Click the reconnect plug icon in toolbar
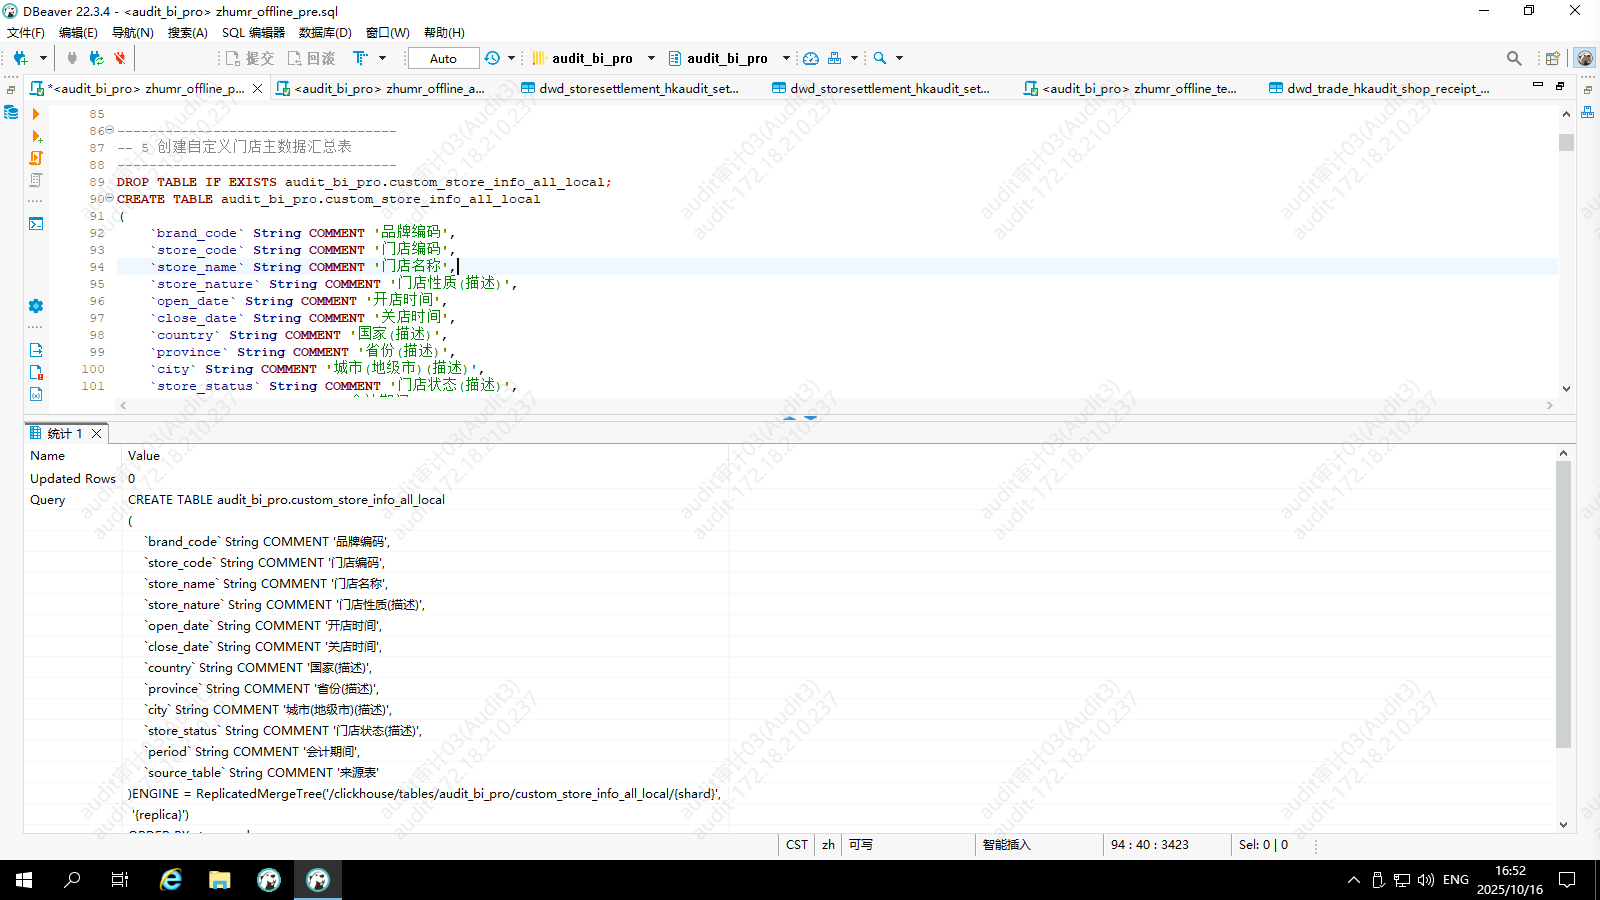The width and height of the screenshot is (1600, 900). coord(96,58)
